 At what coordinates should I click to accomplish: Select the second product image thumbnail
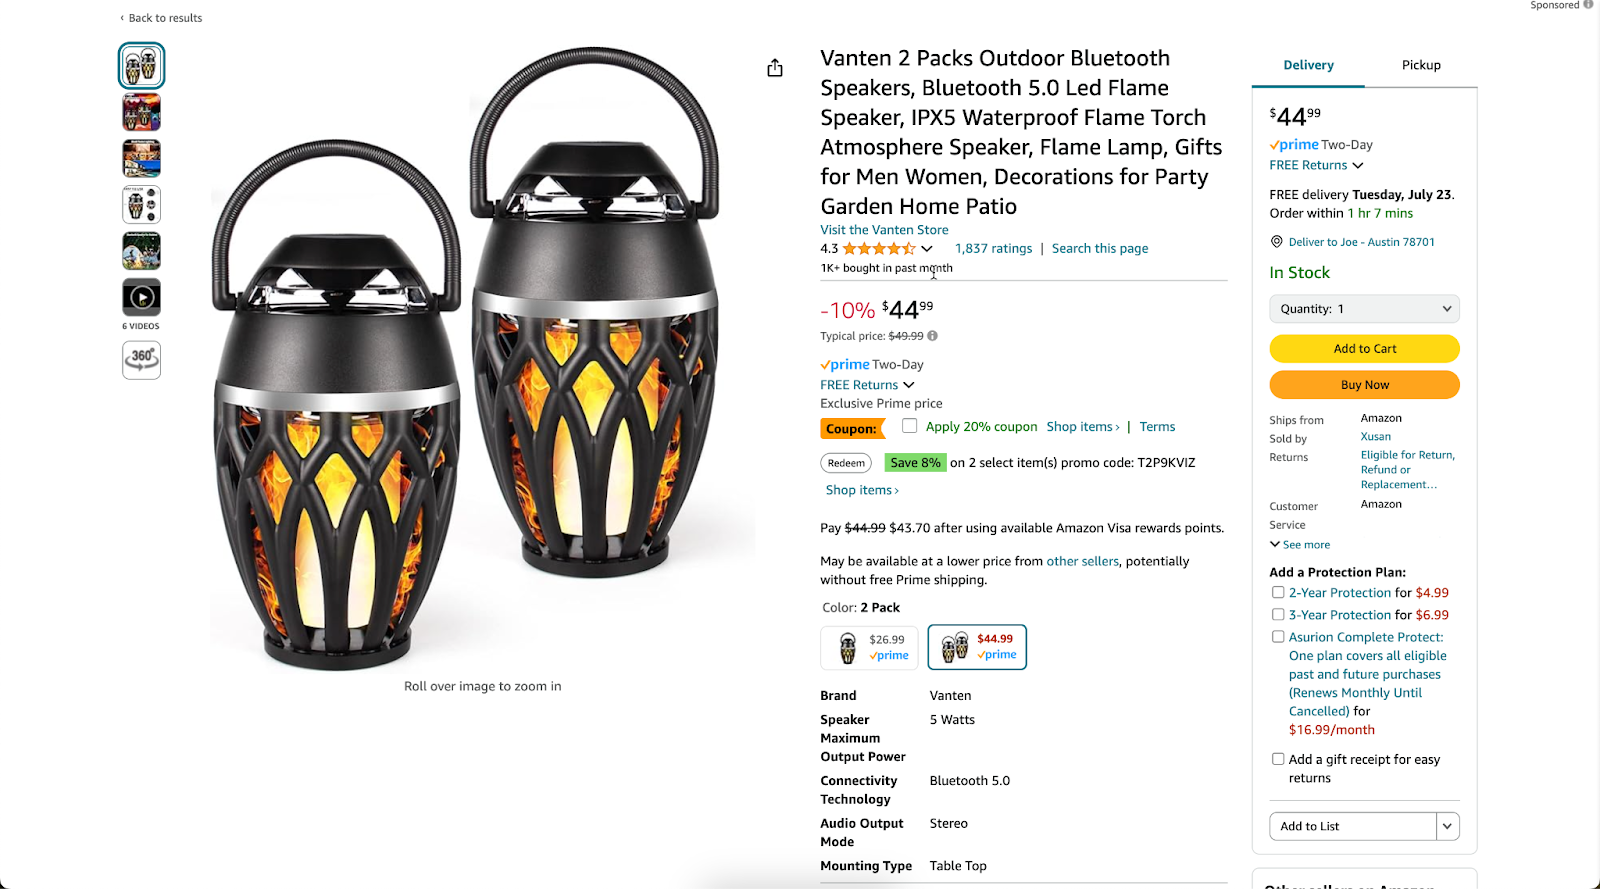(x=141, y=111)
